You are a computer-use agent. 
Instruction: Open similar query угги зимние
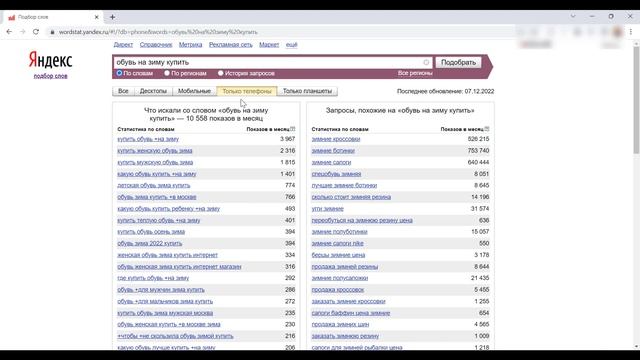tap(327, 209)
